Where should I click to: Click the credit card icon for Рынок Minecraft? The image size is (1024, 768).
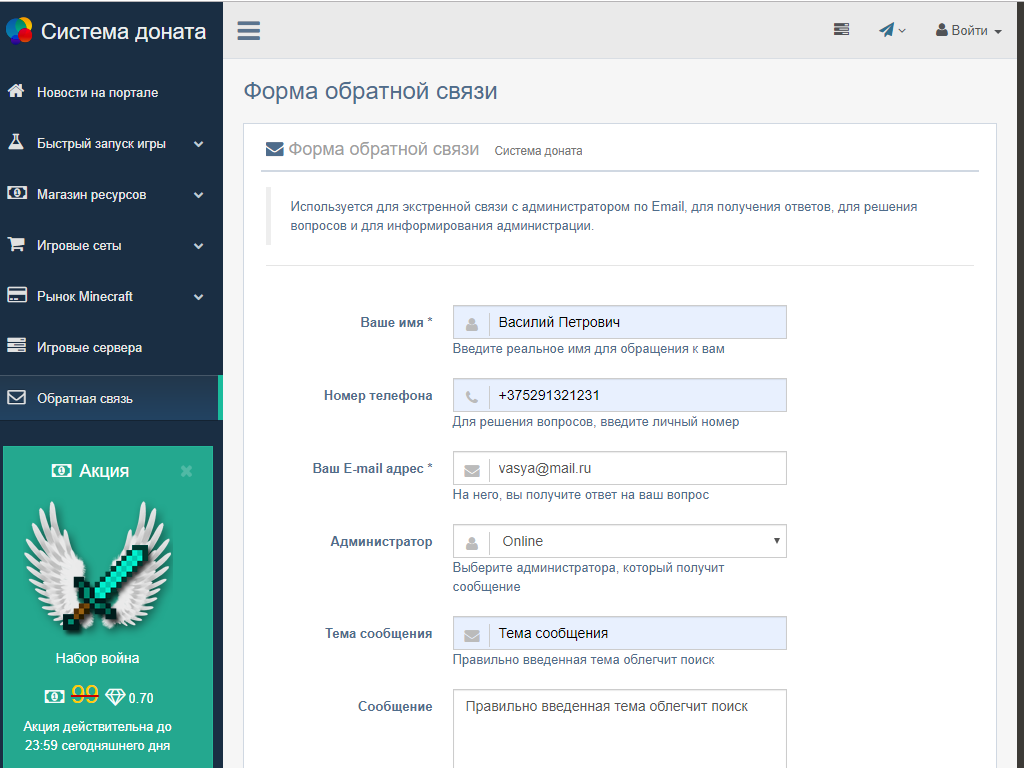coord(16,295)
